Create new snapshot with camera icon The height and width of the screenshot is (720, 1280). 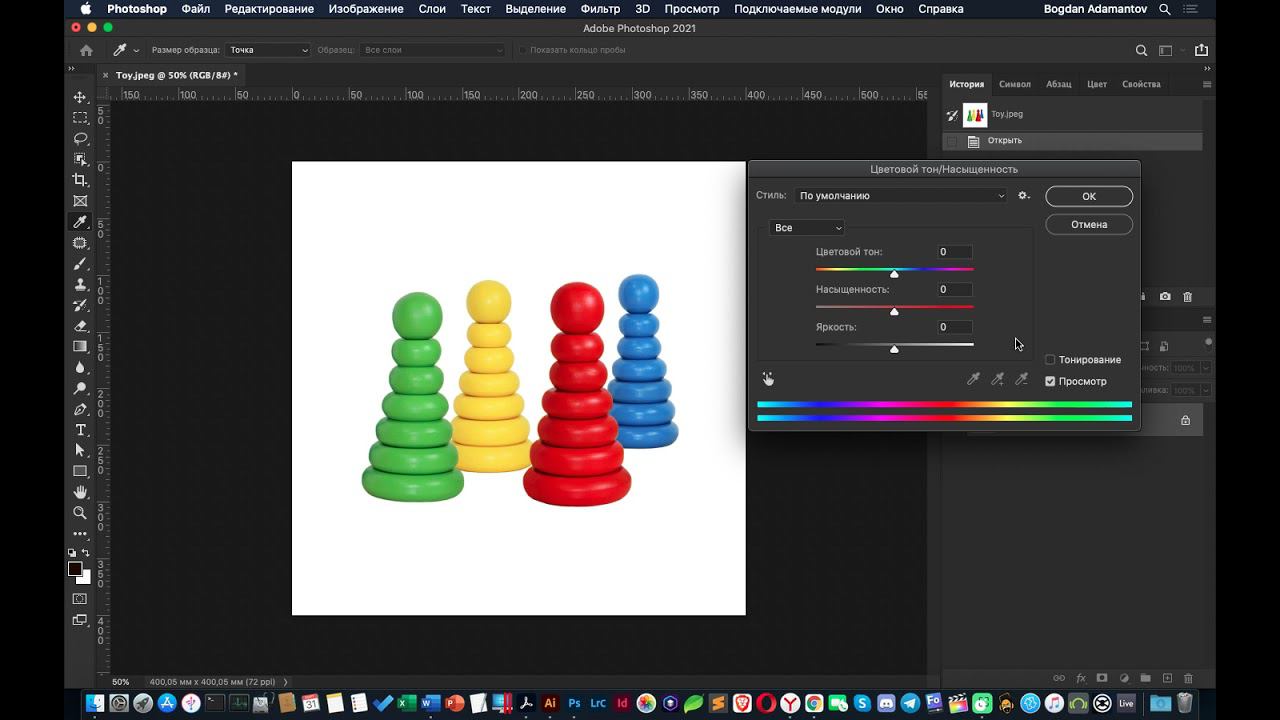[x=1165, y=297]
